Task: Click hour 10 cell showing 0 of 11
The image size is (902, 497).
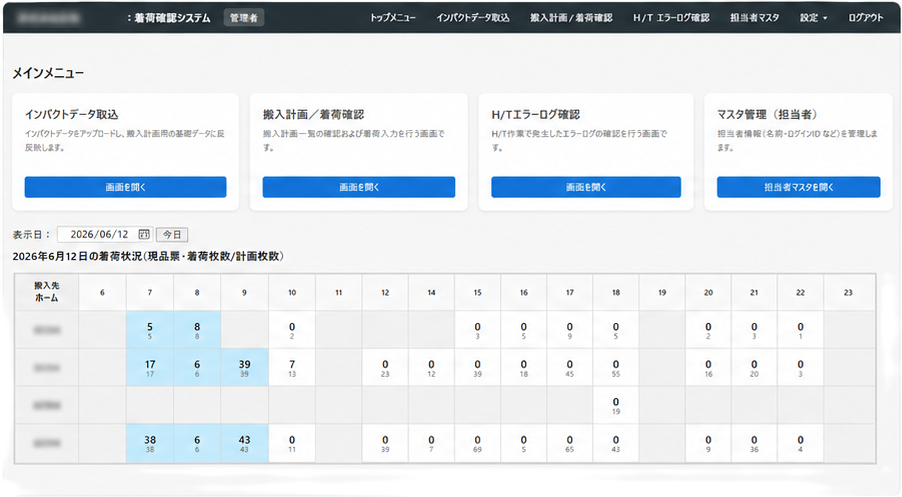Action: 292,443
